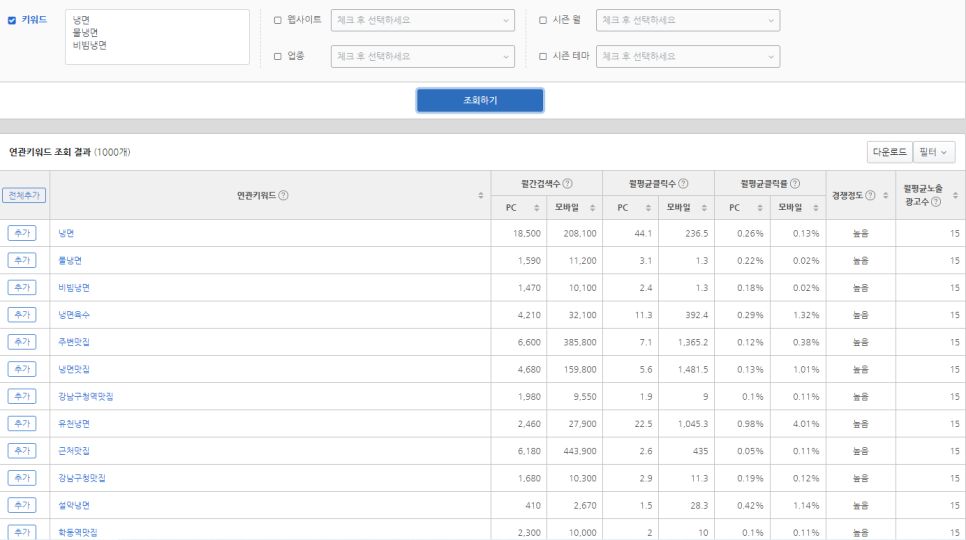Sort 월평균클릭수 PC column

point(648,208)
